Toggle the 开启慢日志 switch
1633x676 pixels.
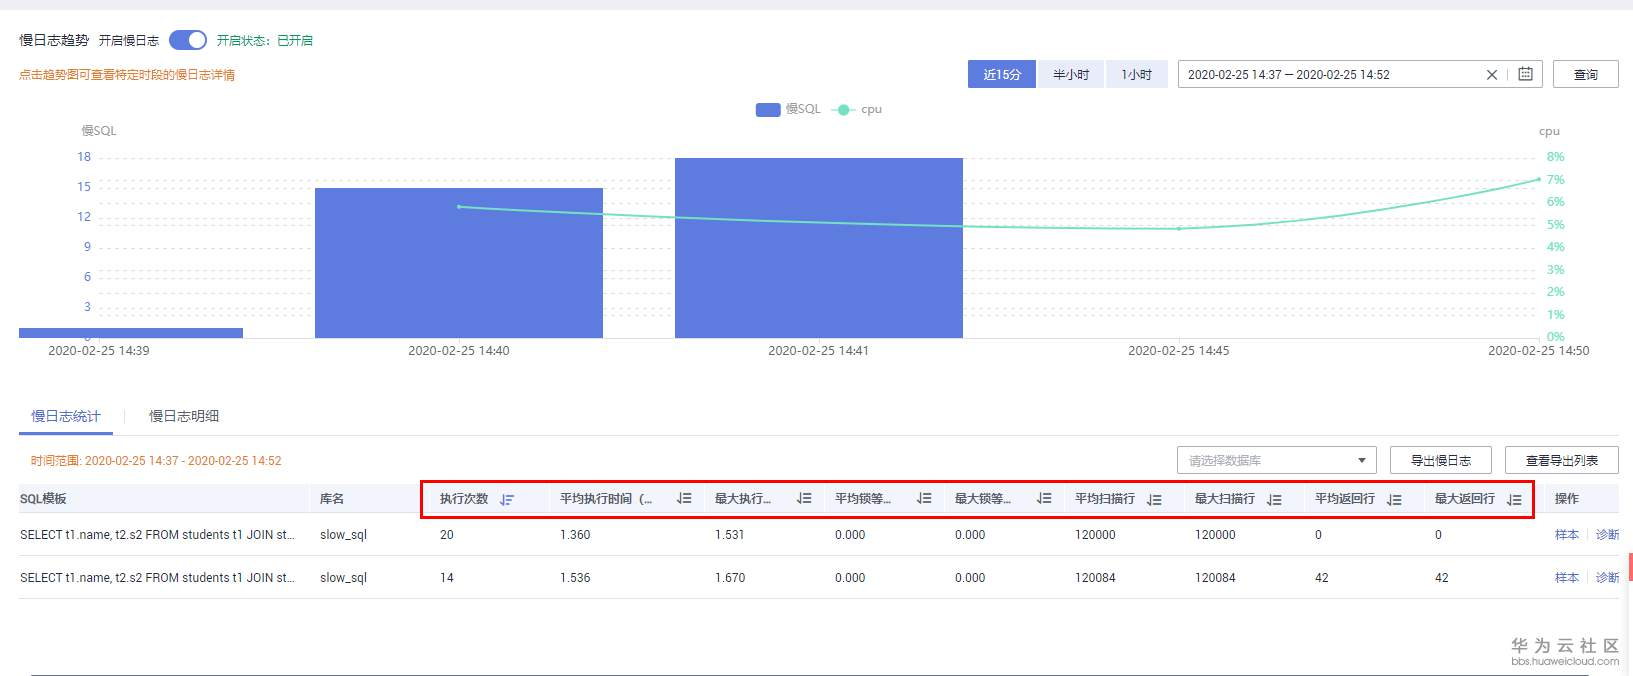[188, 40]
